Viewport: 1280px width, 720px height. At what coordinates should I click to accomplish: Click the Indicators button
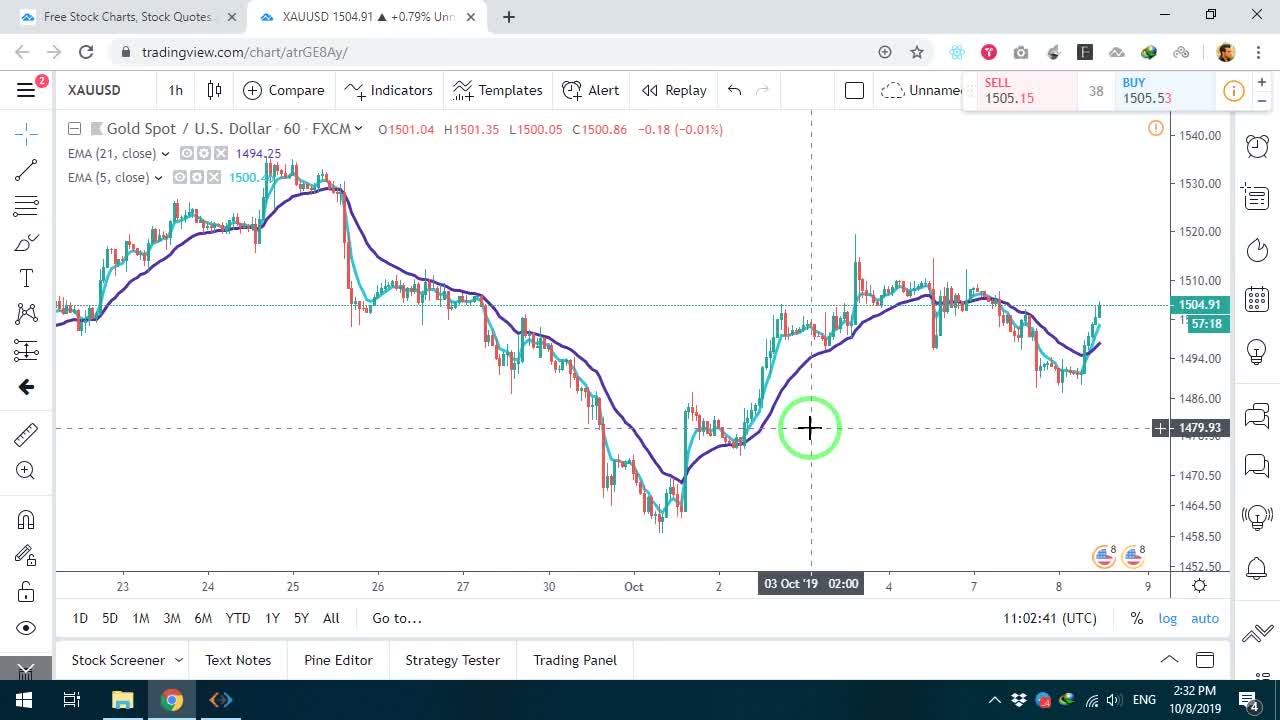(x=389, y=90)
